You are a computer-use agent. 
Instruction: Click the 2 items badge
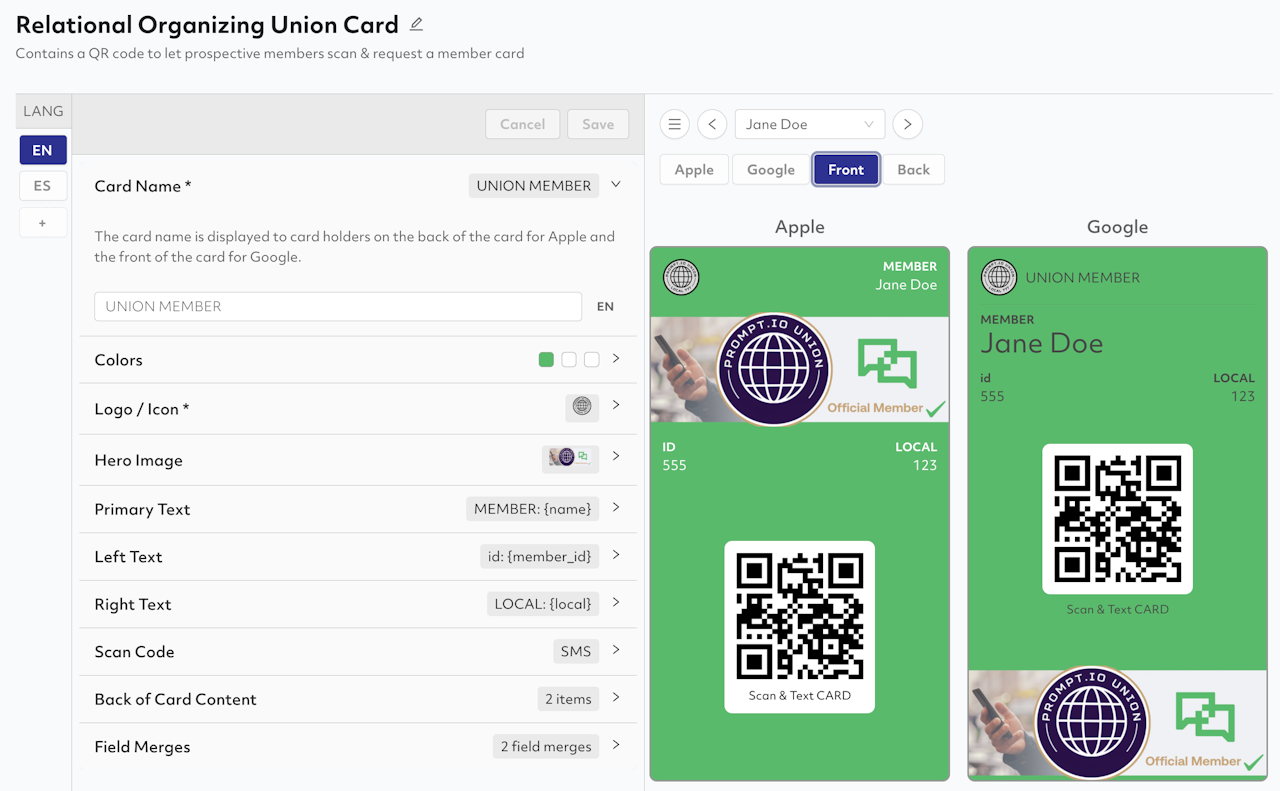pyautogui.click(x=568, y=699)
